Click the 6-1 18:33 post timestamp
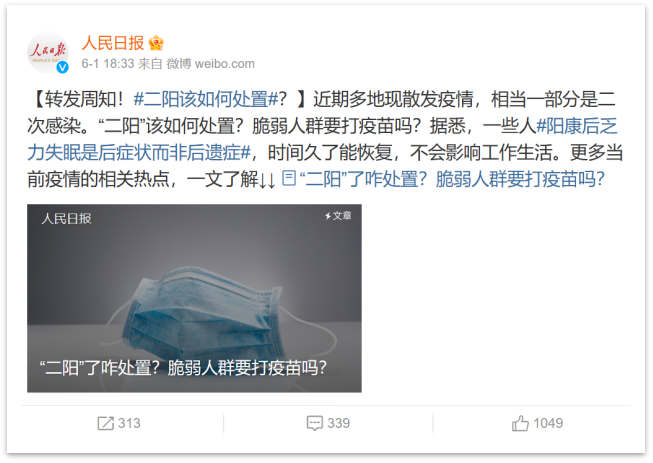 [x=108, y=64]
